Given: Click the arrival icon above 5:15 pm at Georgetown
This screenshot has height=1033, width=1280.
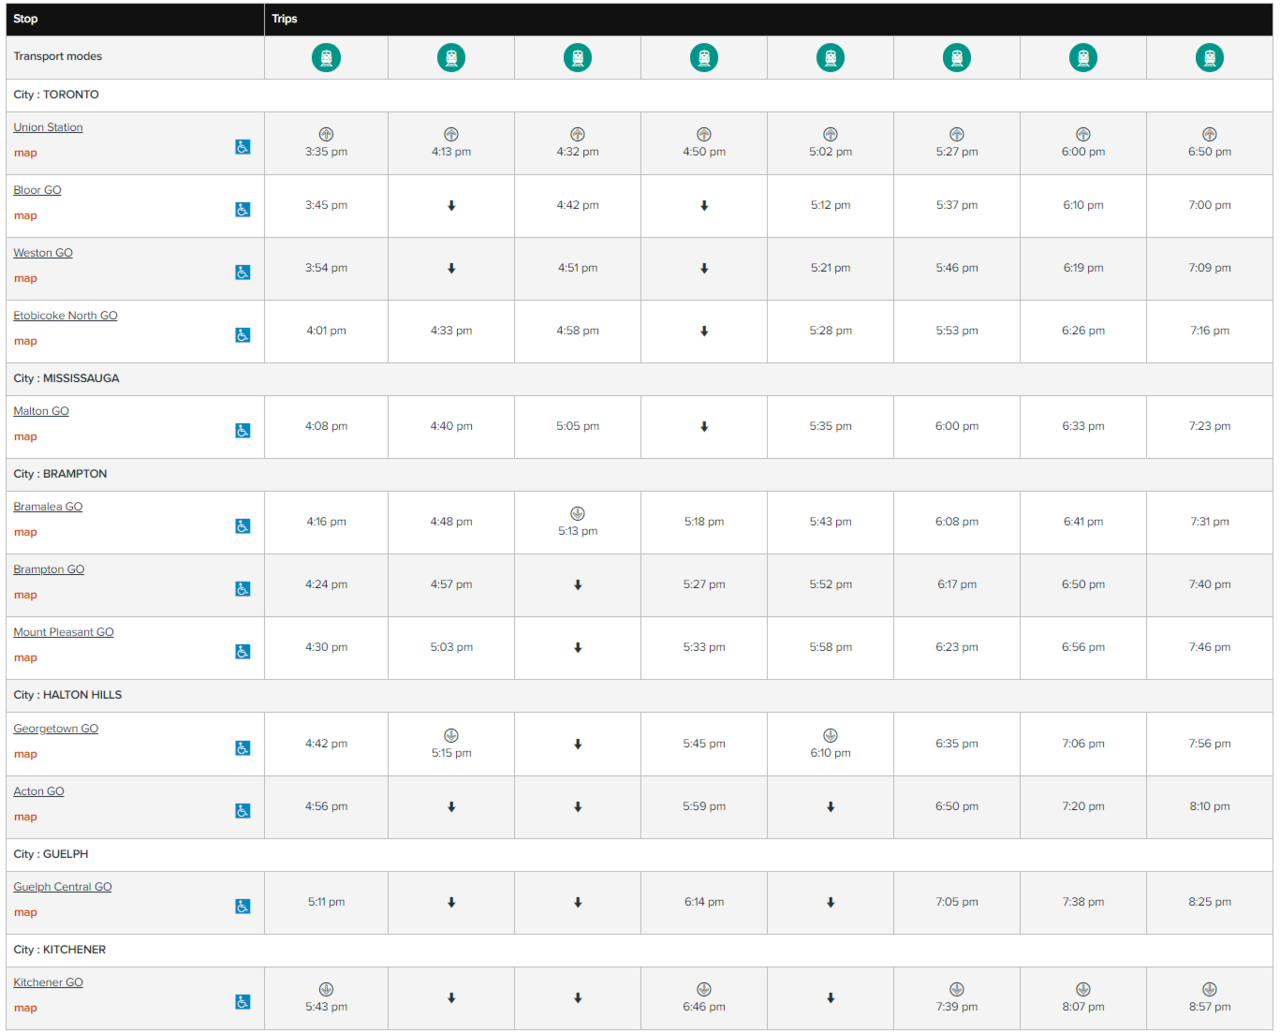Looking at the screenshot, I should (x=451, y=736).
